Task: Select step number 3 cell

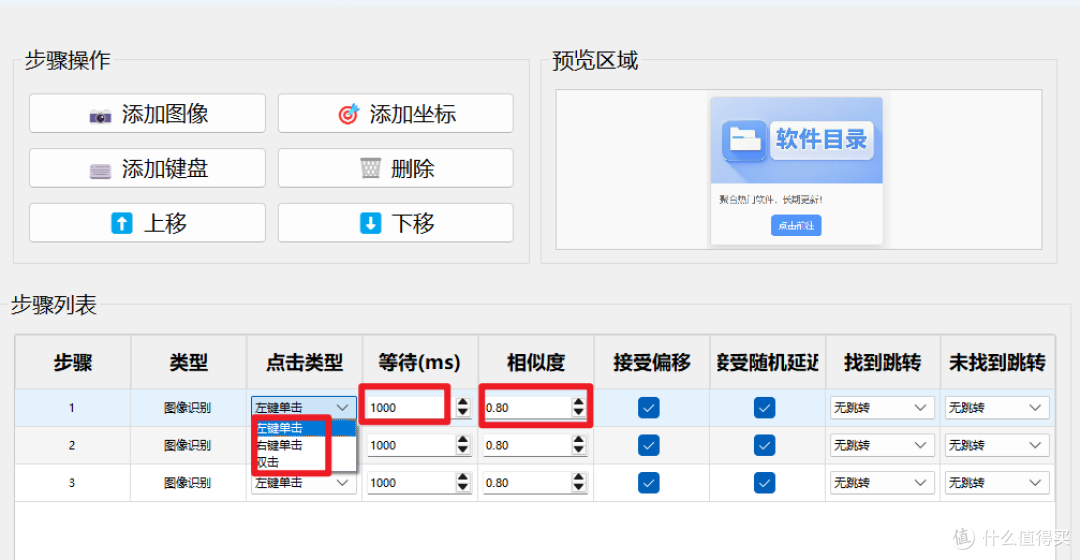Action: click(72, 483)
